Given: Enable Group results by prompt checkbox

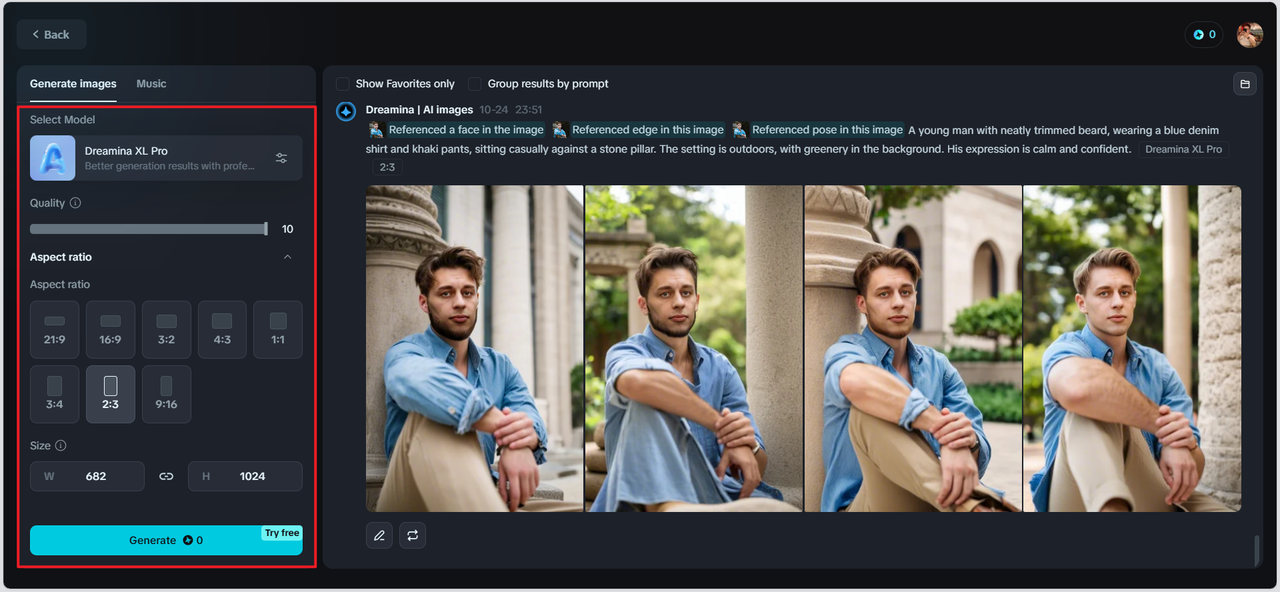Looking at the screenshot, I should [475, 84].
